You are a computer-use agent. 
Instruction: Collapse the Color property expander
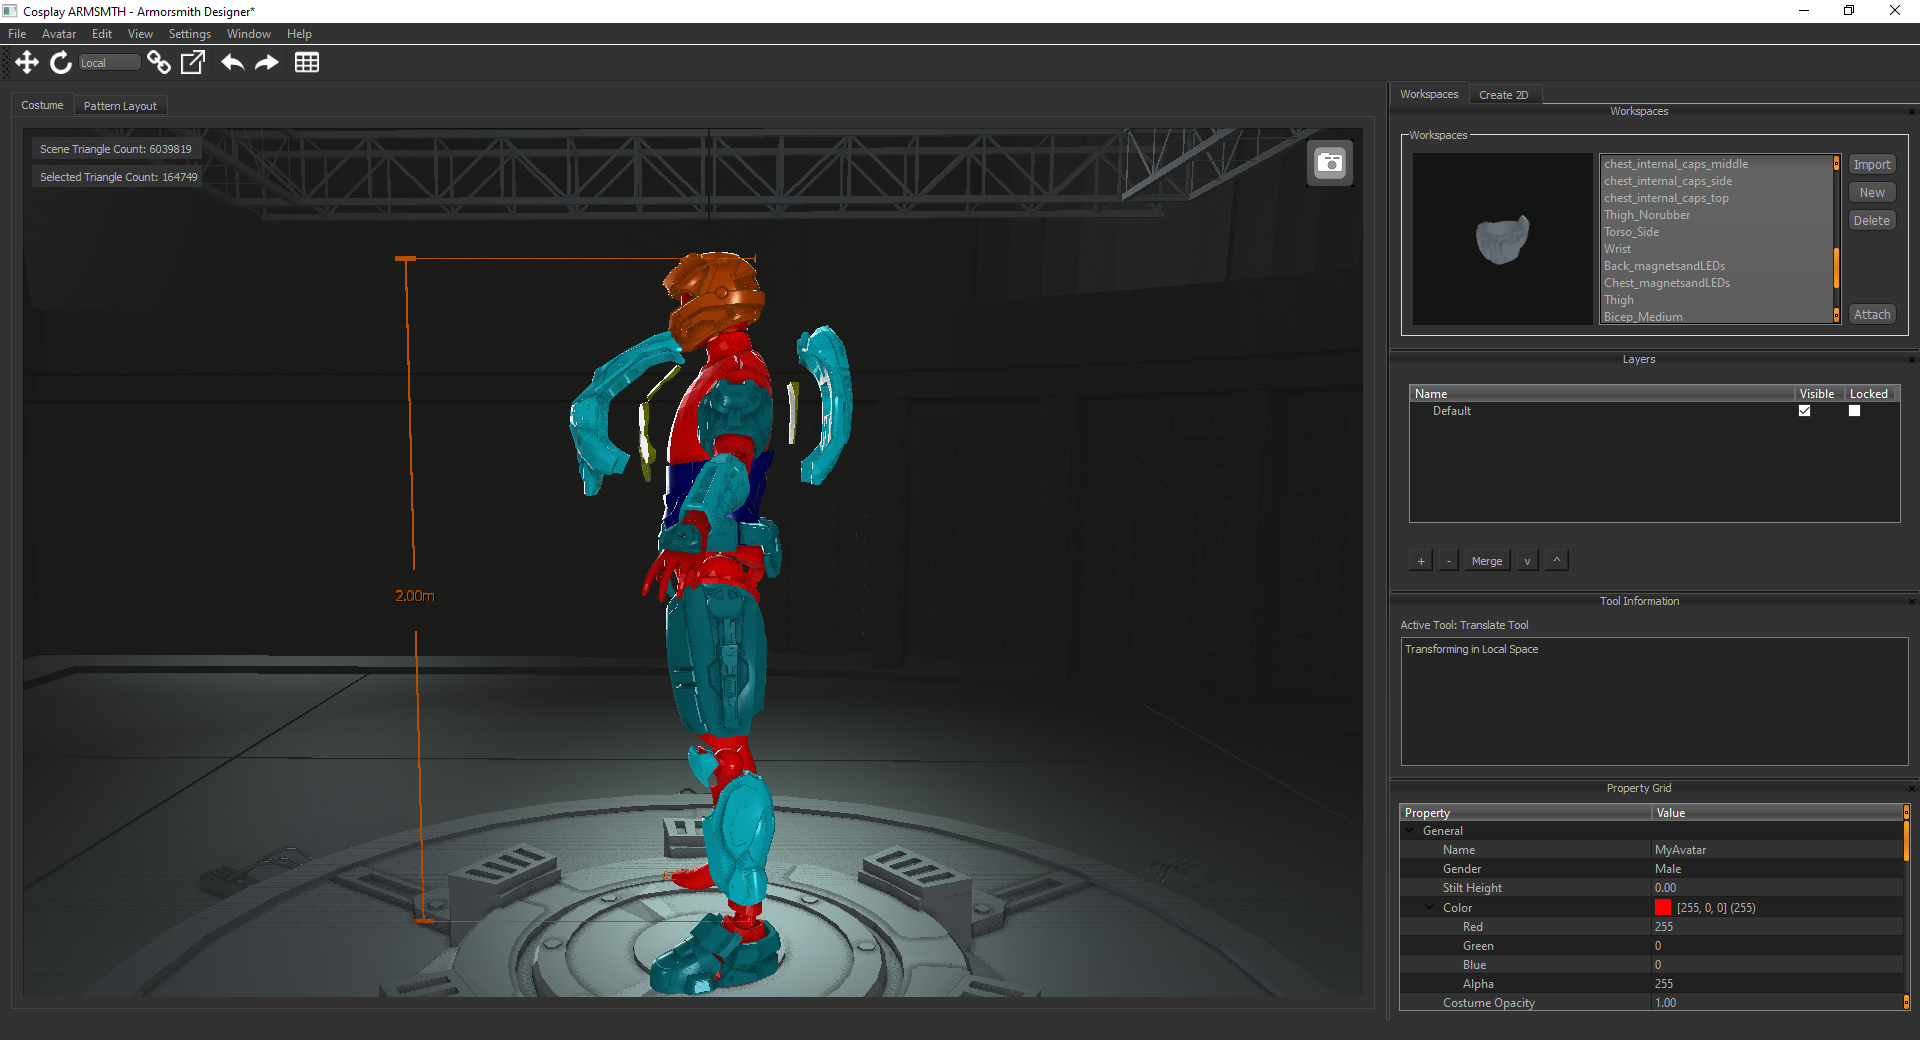(1430, 908)
